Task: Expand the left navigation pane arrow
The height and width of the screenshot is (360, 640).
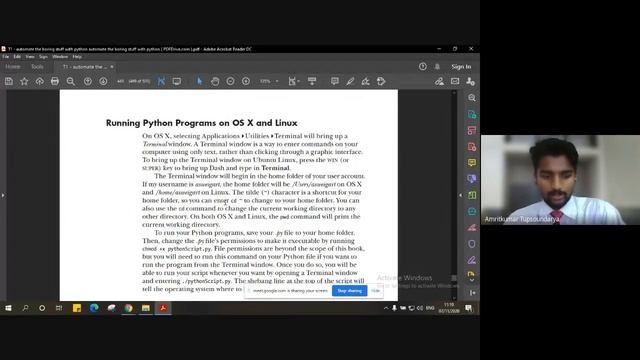Action: click(3, 196)
